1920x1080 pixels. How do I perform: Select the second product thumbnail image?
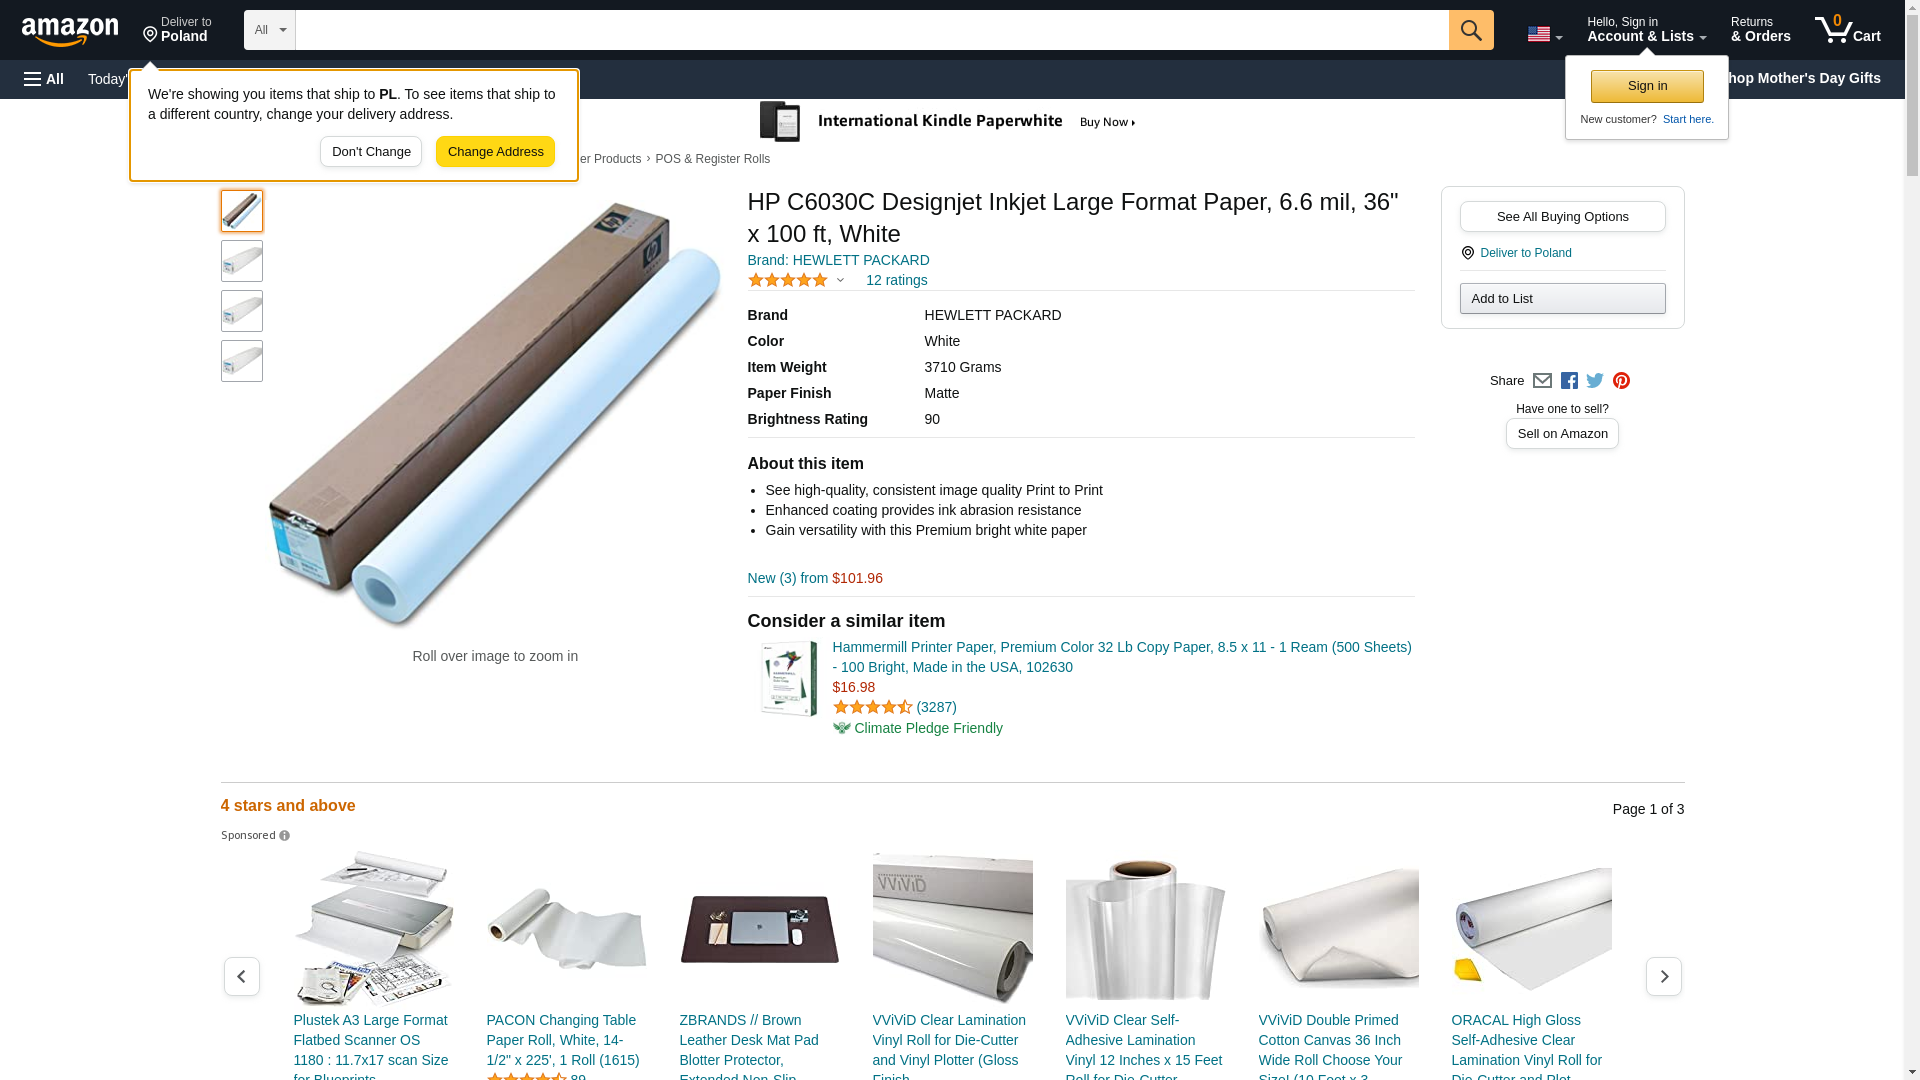[x=242, y=261]
